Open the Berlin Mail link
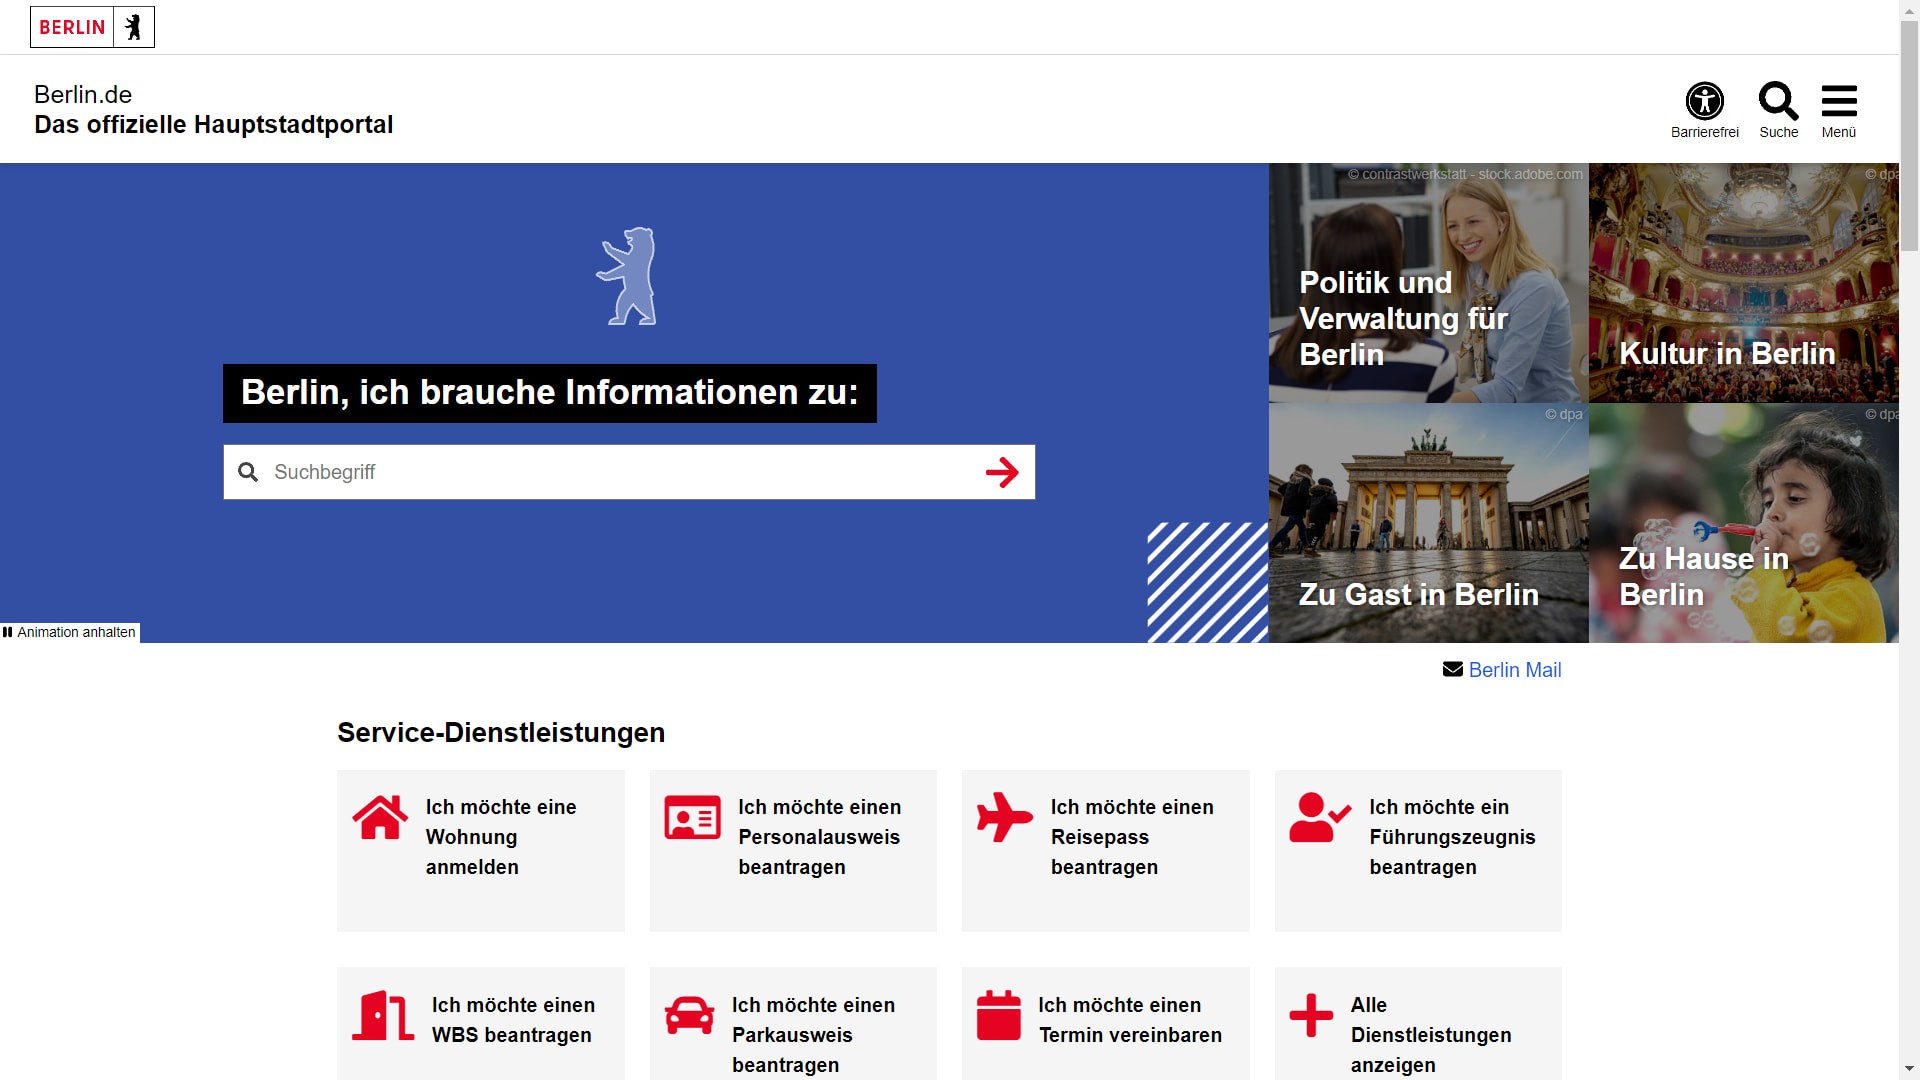 (1514, 670)
